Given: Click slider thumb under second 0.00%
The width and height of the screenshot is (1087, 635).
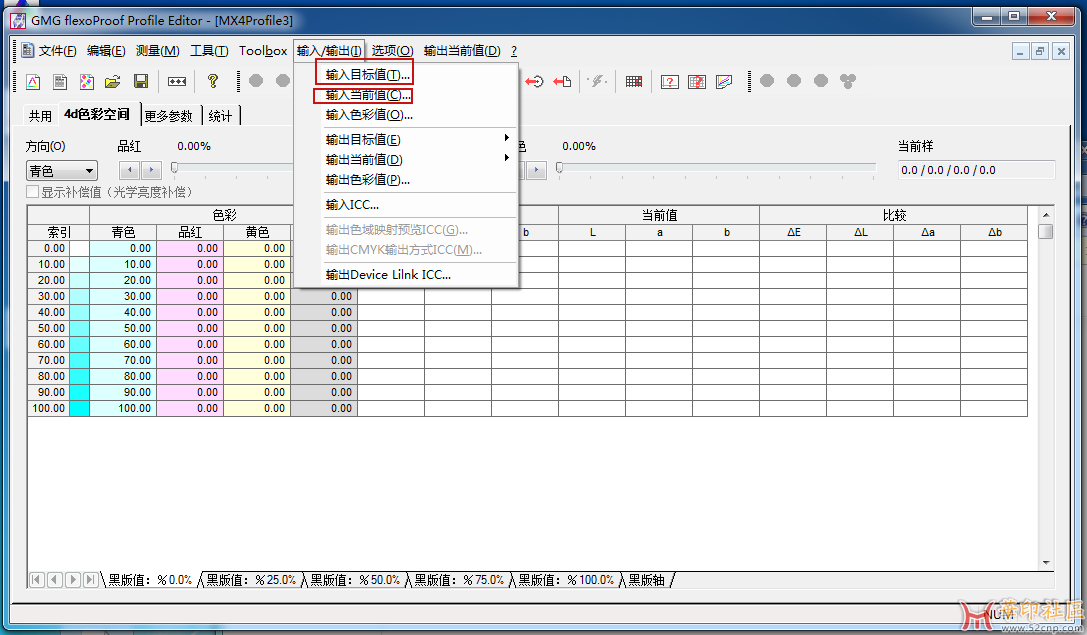Looking at the screenshot, I should (559, 167).
